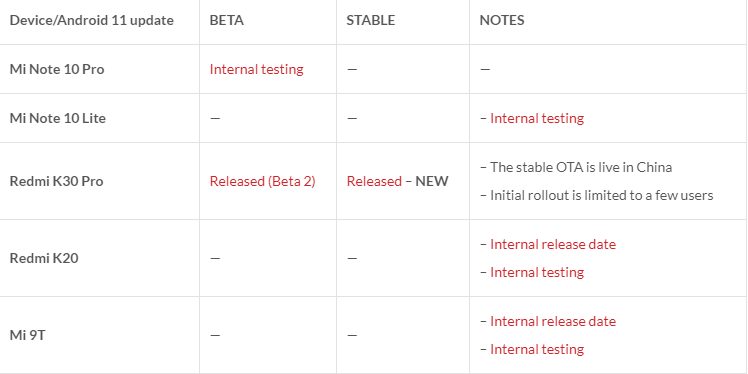Open the stable Released link for Redmi K30 Pro
The image size is (748, 374).
click(374, 181)
